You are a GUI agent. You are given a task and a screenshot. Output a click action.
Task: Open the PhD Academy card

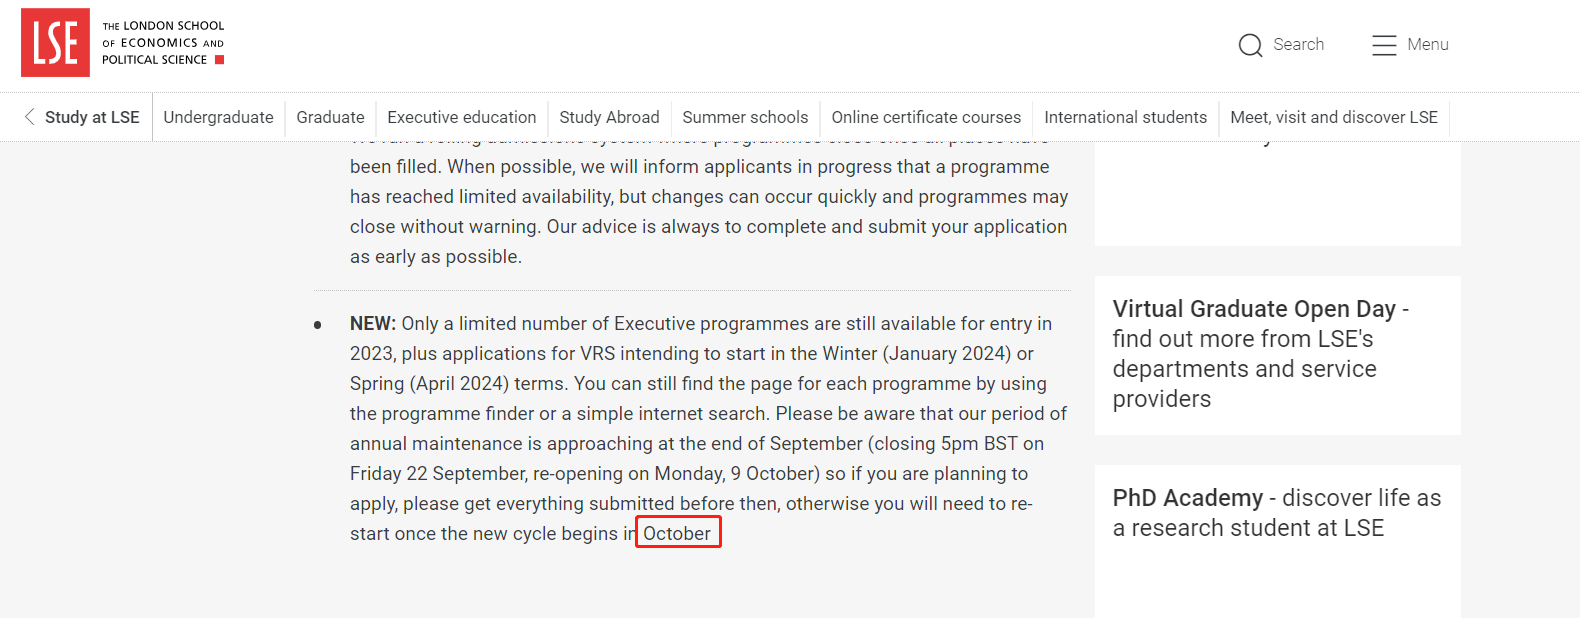tap(1276, 513)
